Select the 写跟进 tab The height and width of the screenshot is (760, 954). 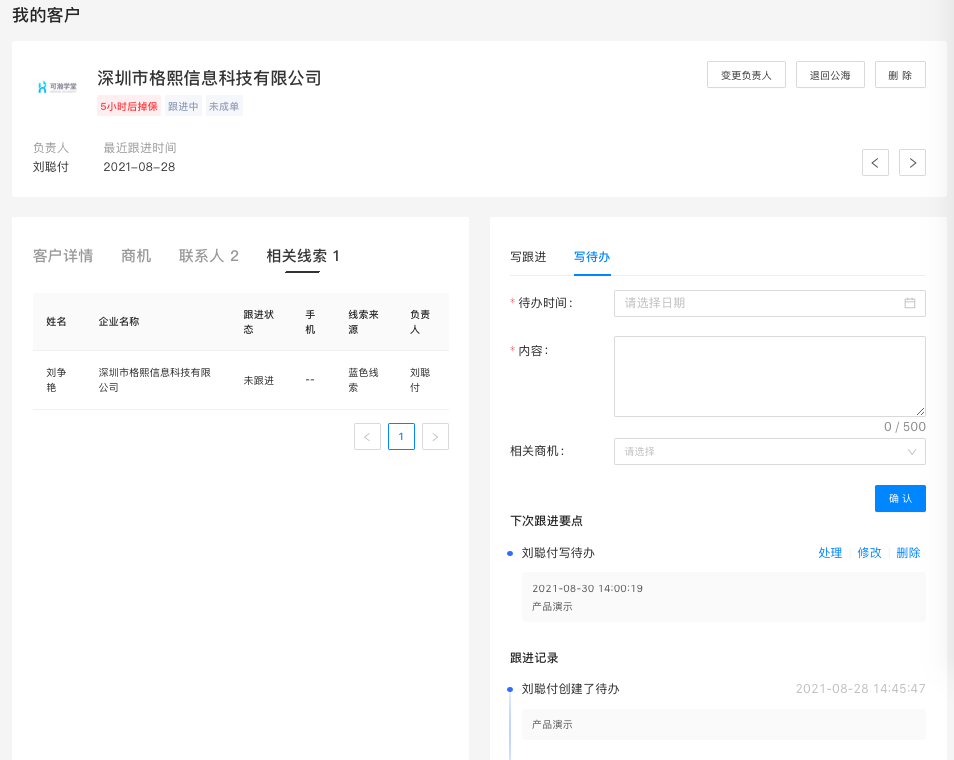coord(528,257)
